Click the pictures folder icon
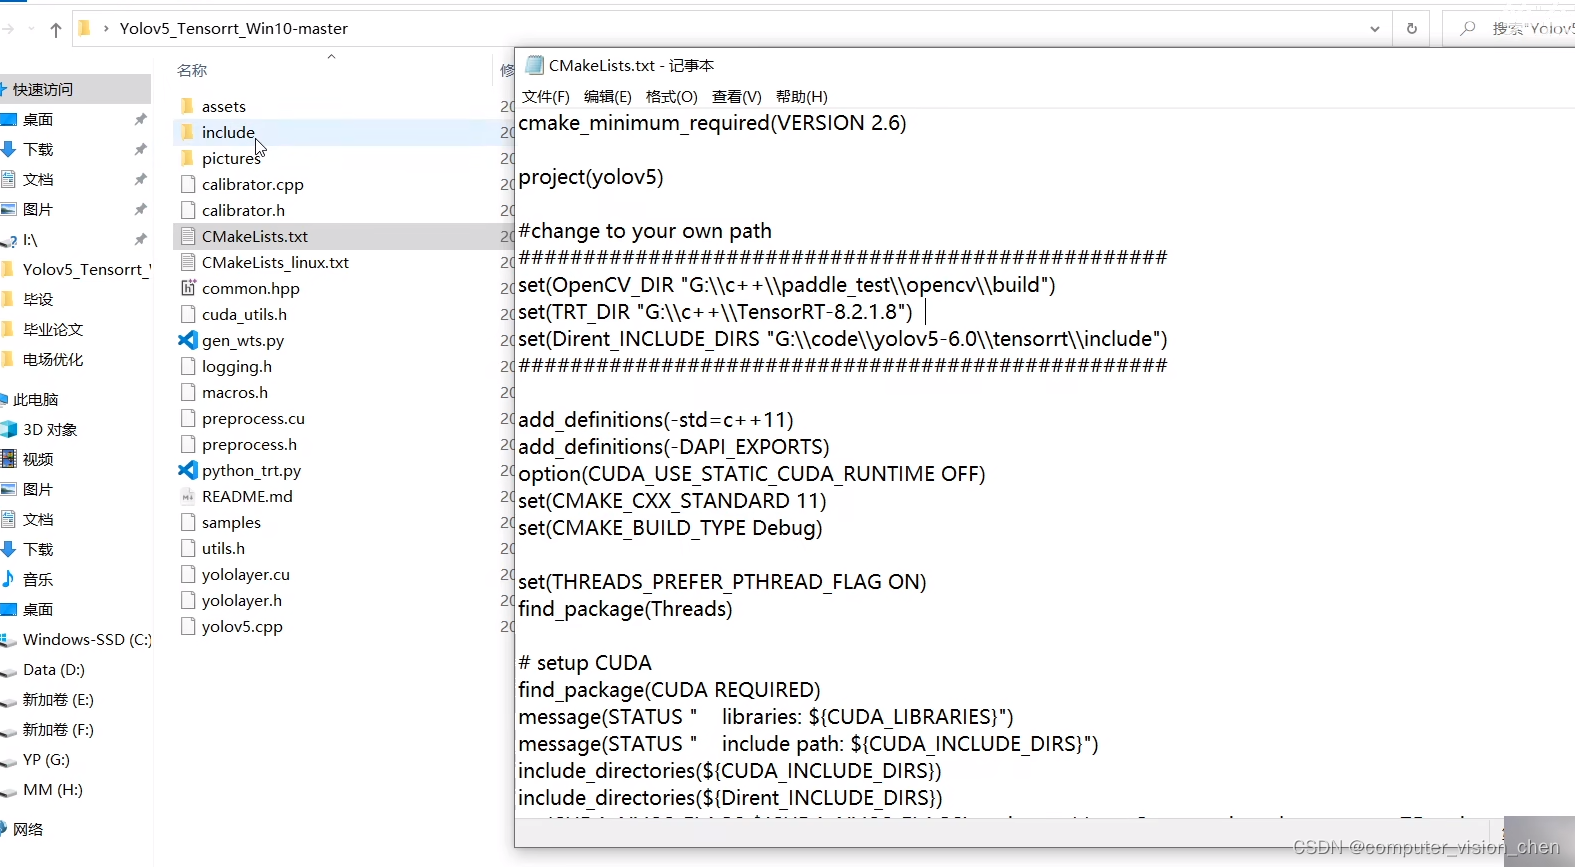The image size is (1575, 867). (x=187, y=158)
